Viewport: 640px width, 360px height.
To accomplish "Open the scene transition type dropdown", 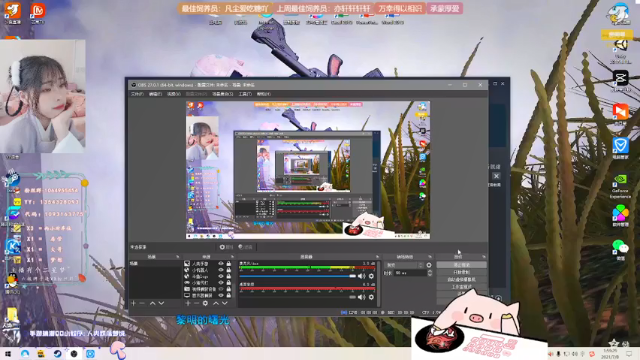I will coord(404,265).
